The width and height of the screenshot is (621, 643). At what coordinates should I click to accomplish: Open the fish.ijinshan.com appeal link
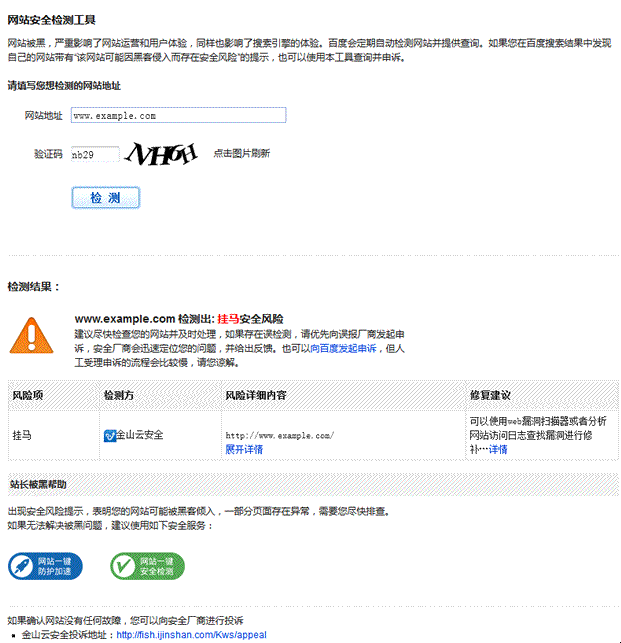[192, 635]
